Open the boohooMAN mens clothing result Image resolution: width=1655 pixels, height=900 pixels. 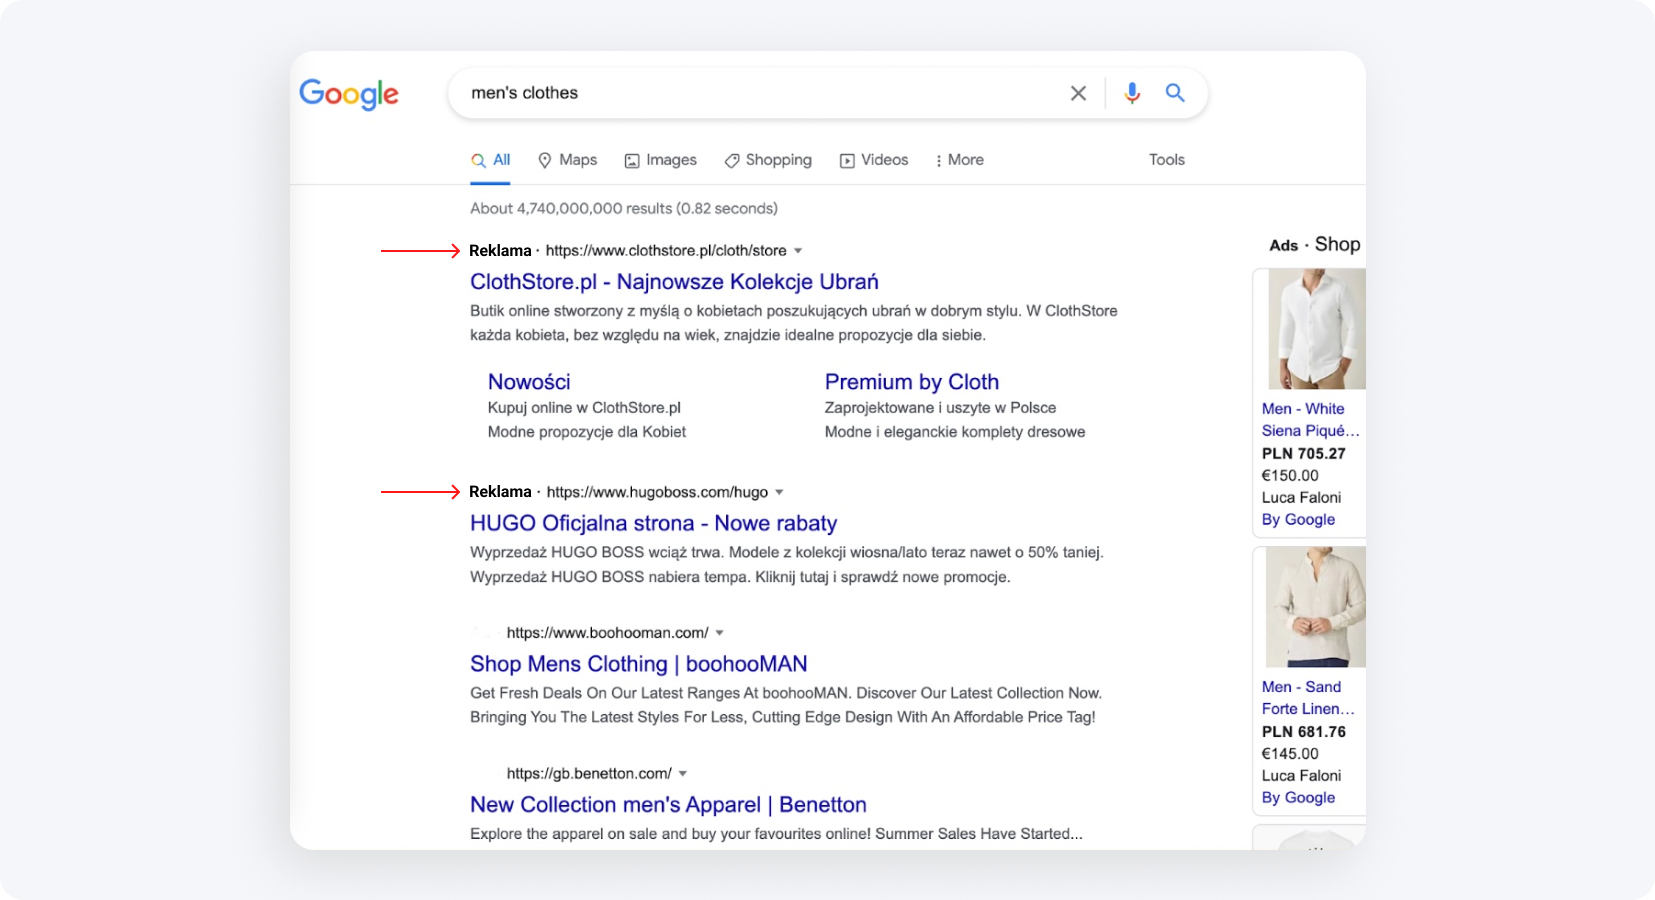click(x=638, y=664)
